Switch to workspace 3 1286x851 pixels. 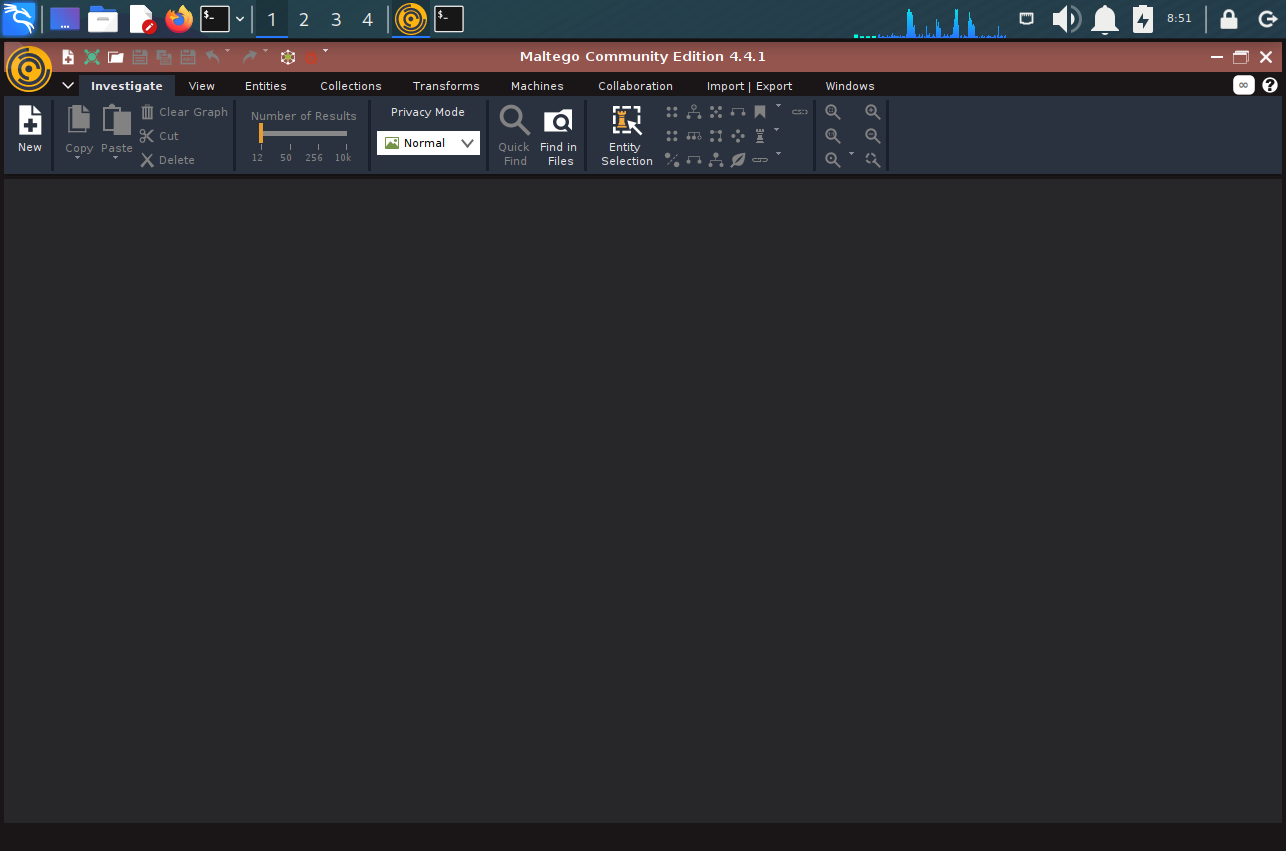coord(336,19)
